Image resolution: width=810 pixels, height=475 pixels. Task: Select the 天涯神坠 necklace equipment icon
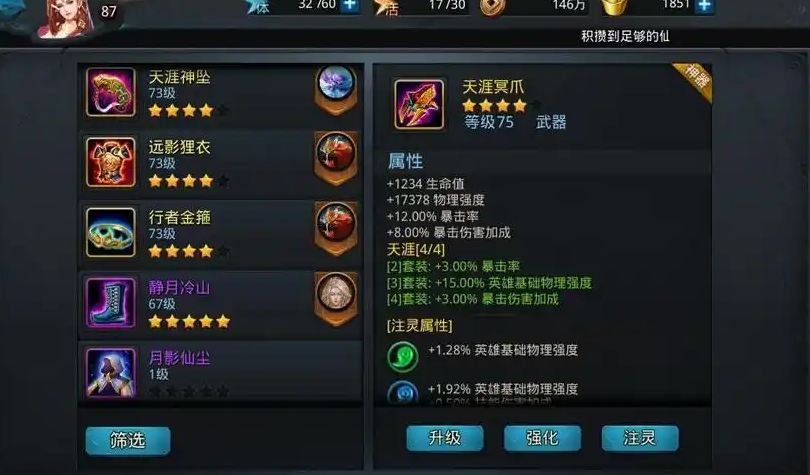pos(111,92)
